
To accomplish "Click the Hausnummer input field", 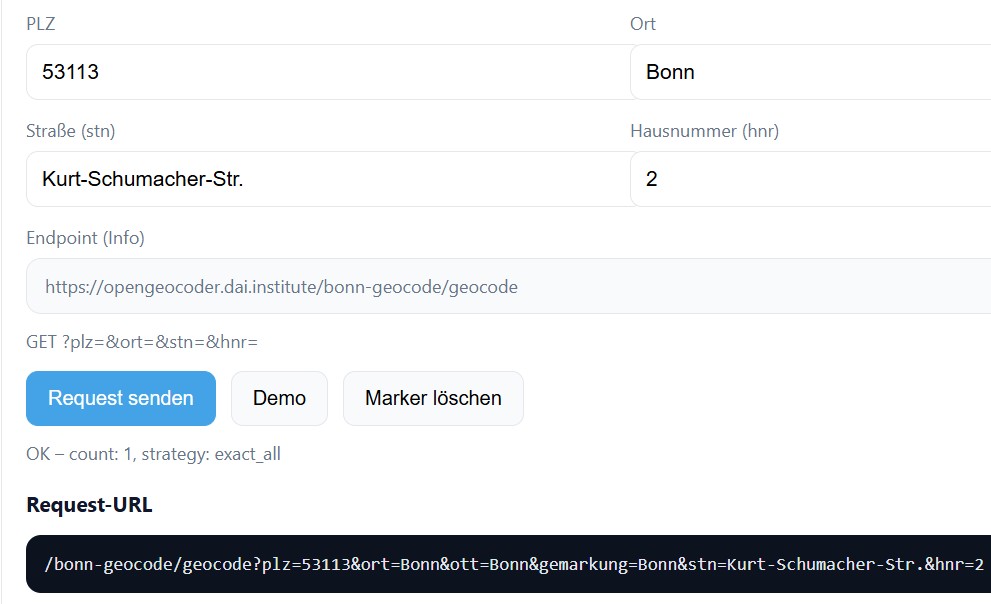I will 810,179.
